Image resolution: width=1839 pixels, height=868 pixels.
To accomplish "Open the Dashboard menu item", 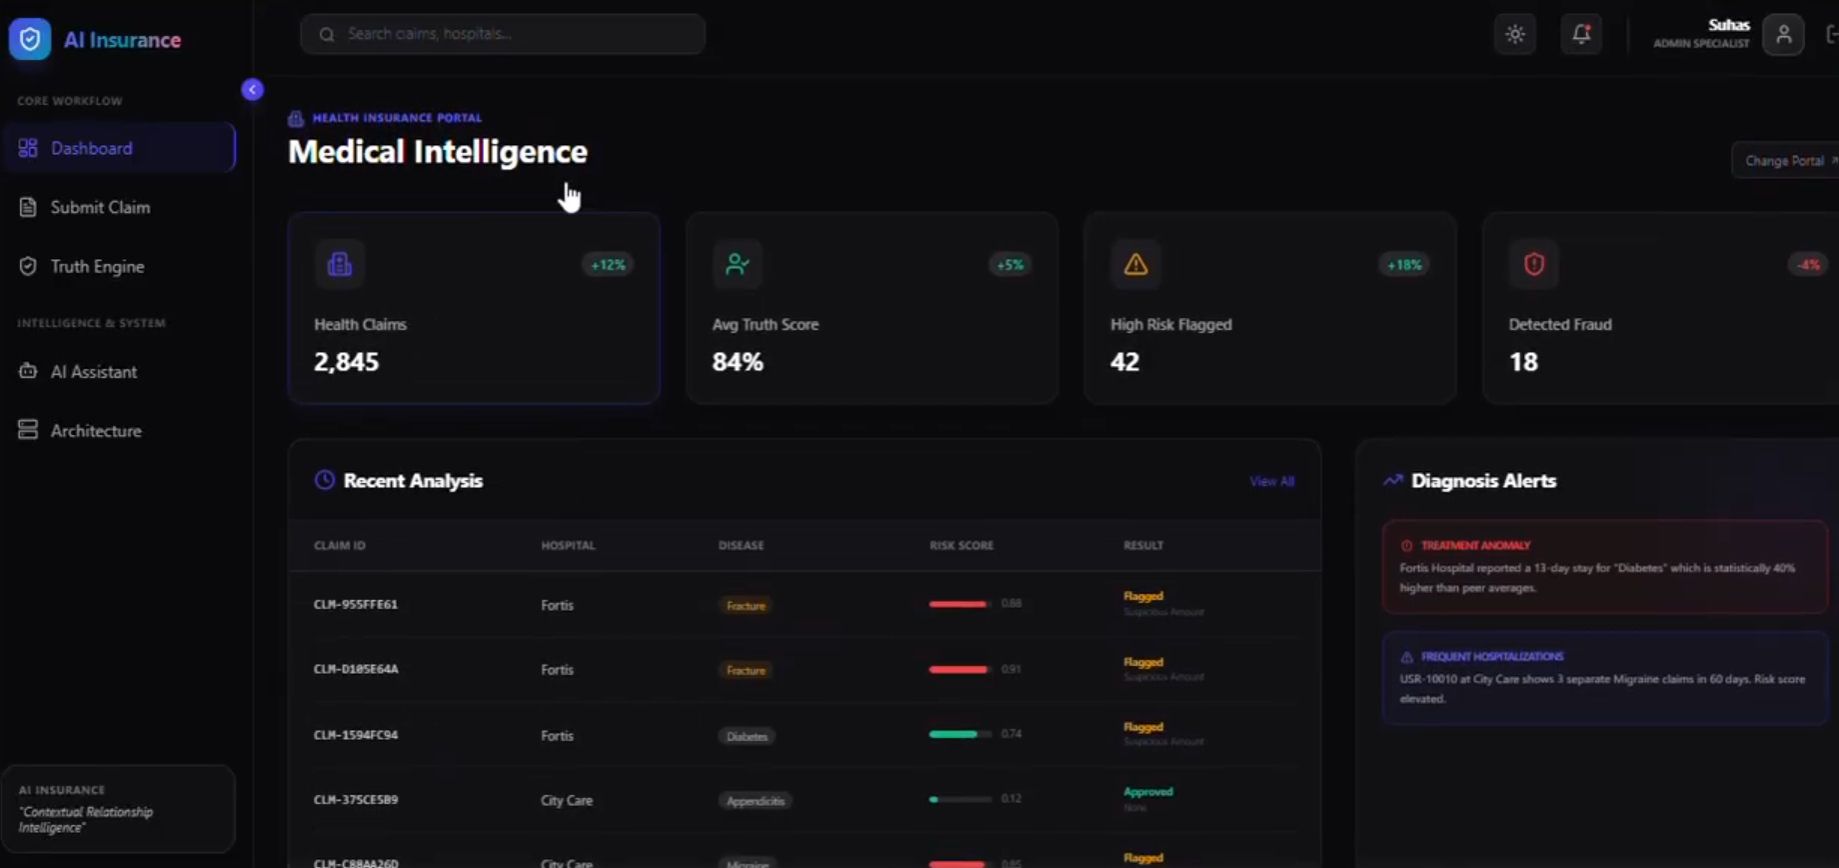I will tap(119, 148).
